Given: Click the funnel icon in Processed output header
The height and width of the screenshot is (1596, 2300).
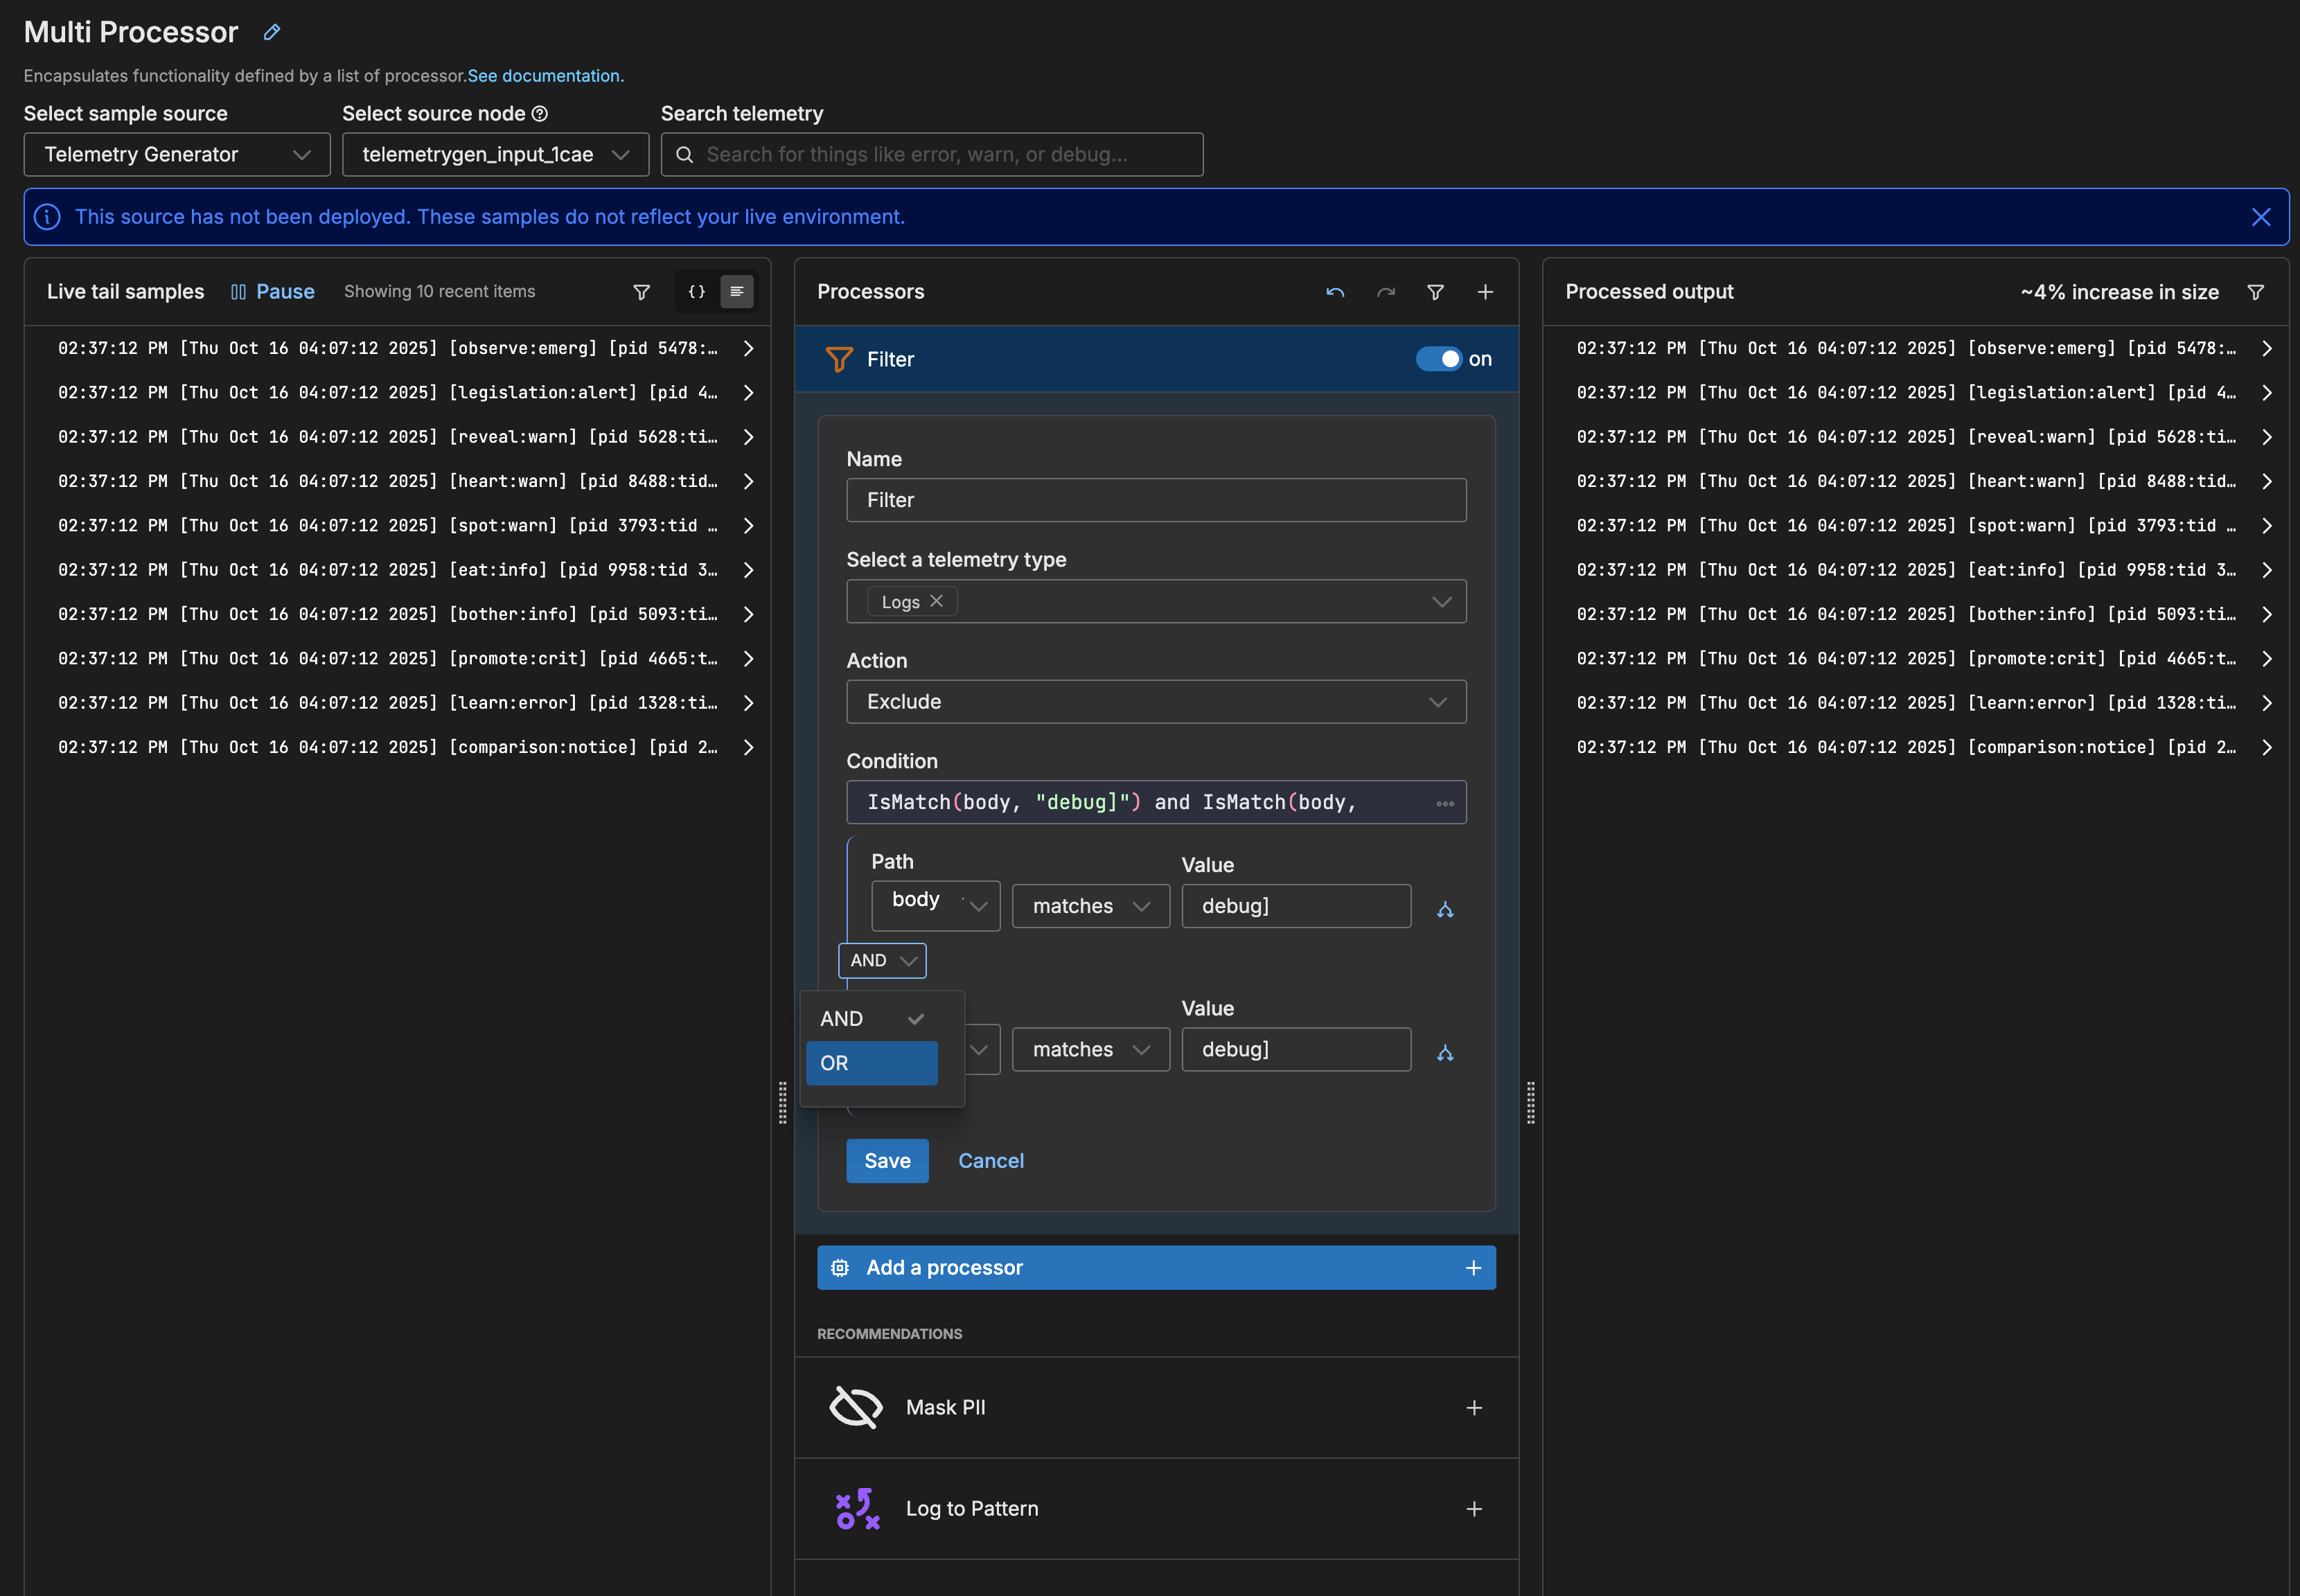Looking at the screenshot, I should coord(2255,292).
